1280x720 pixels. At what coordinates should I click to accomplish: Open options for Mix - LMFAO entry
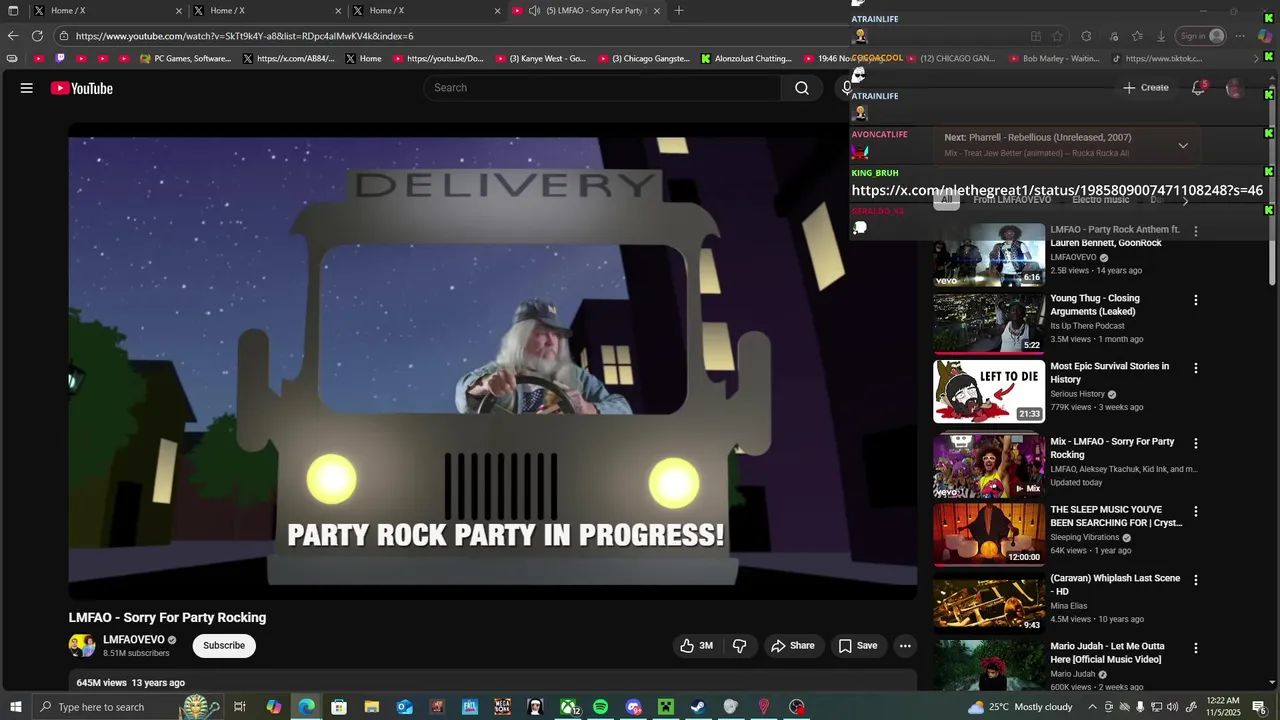(1195, 443)
